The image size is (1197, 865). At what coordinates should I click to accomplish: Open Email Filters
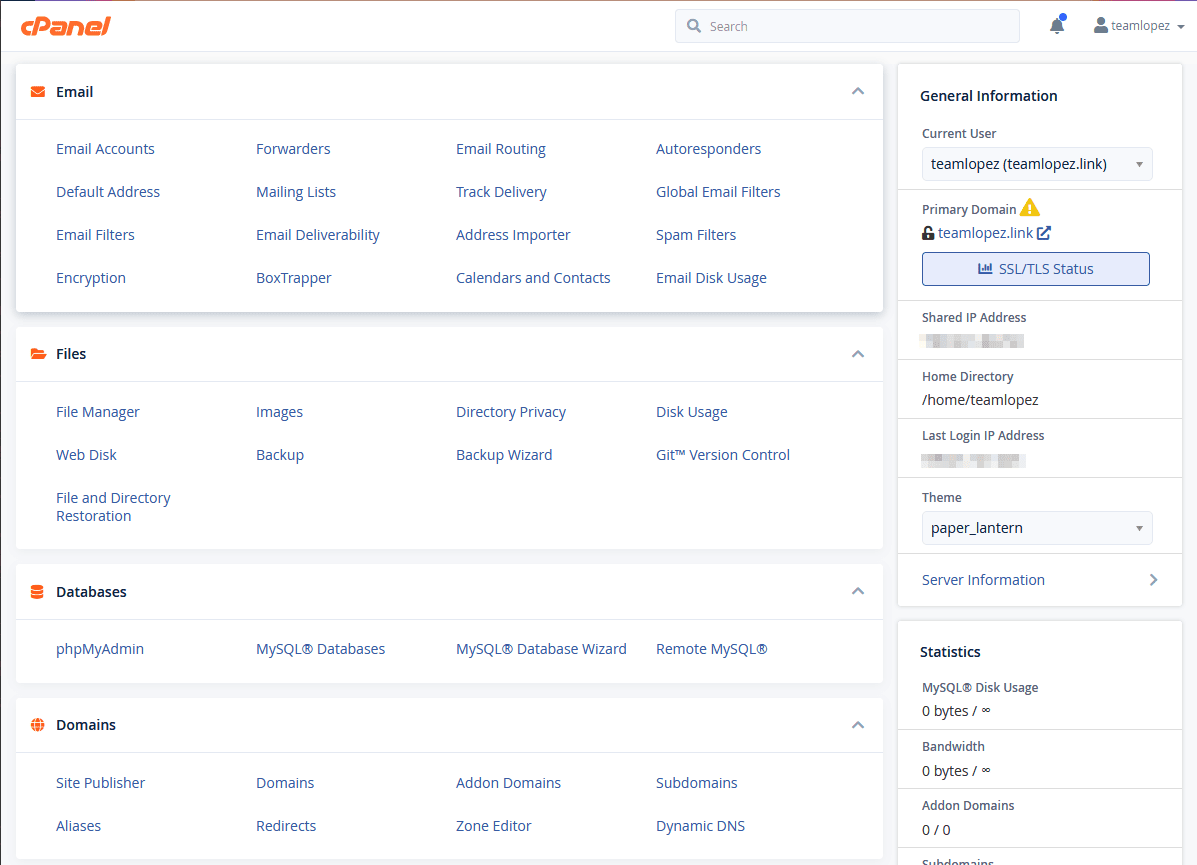(95, 235)
